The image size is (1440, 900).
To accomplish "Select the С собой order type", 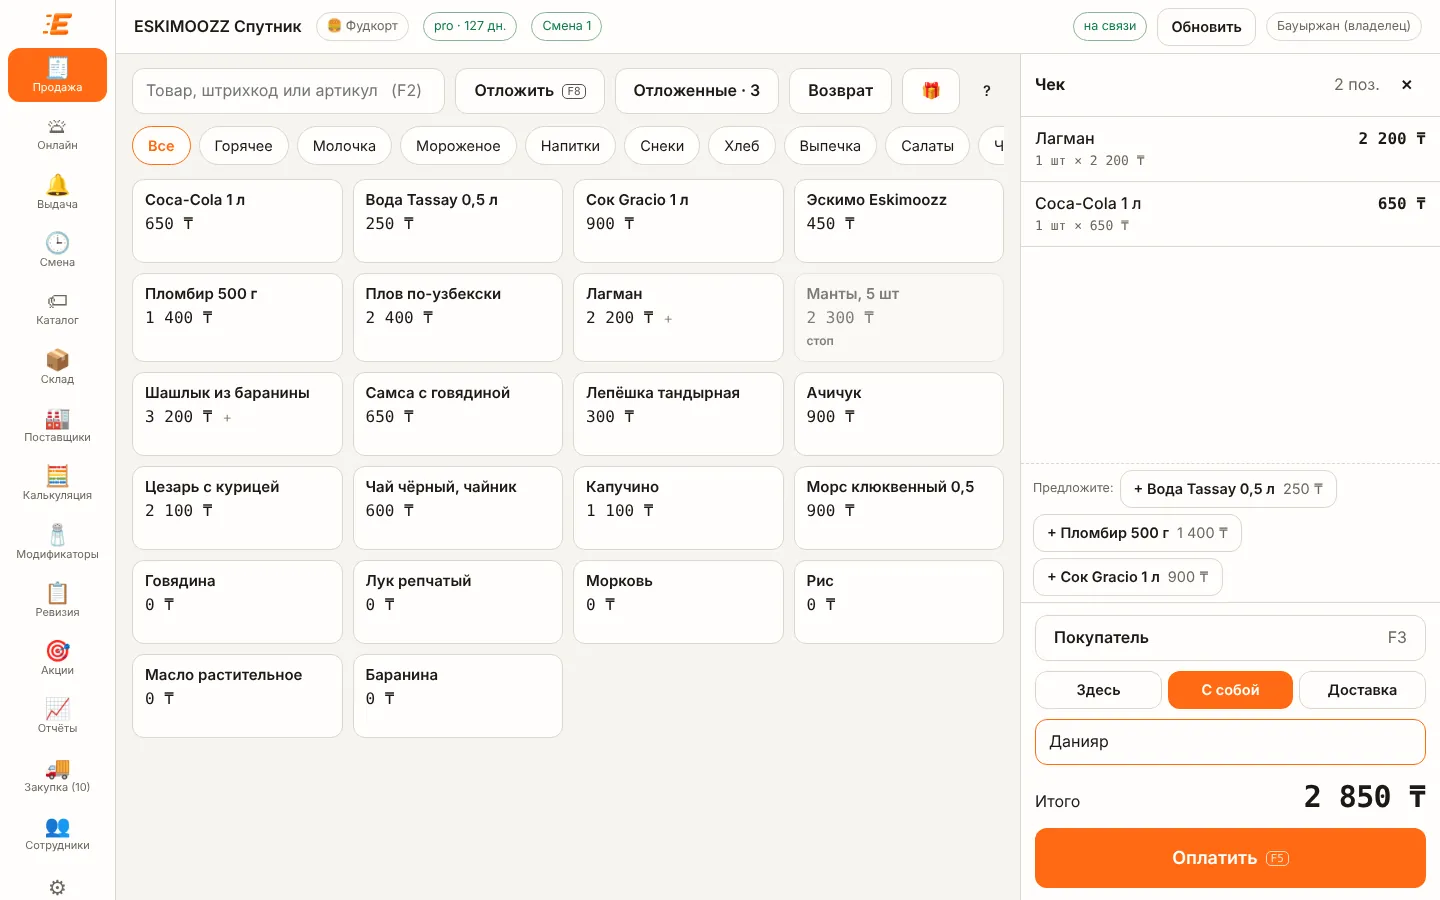I will 1230,690.
